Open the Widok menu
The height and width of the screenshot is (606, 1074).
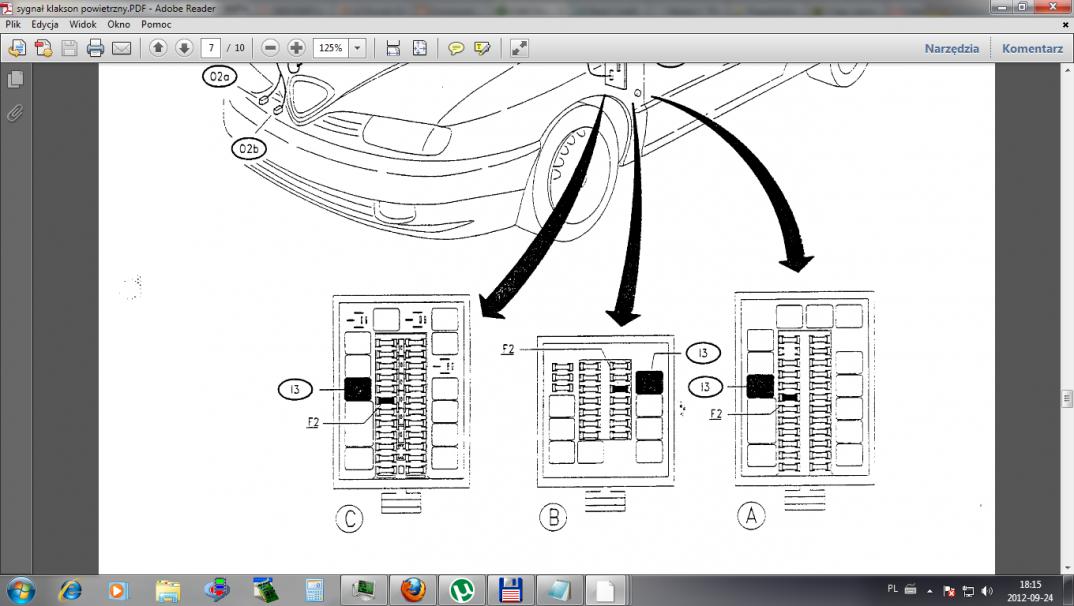[83, 24]
